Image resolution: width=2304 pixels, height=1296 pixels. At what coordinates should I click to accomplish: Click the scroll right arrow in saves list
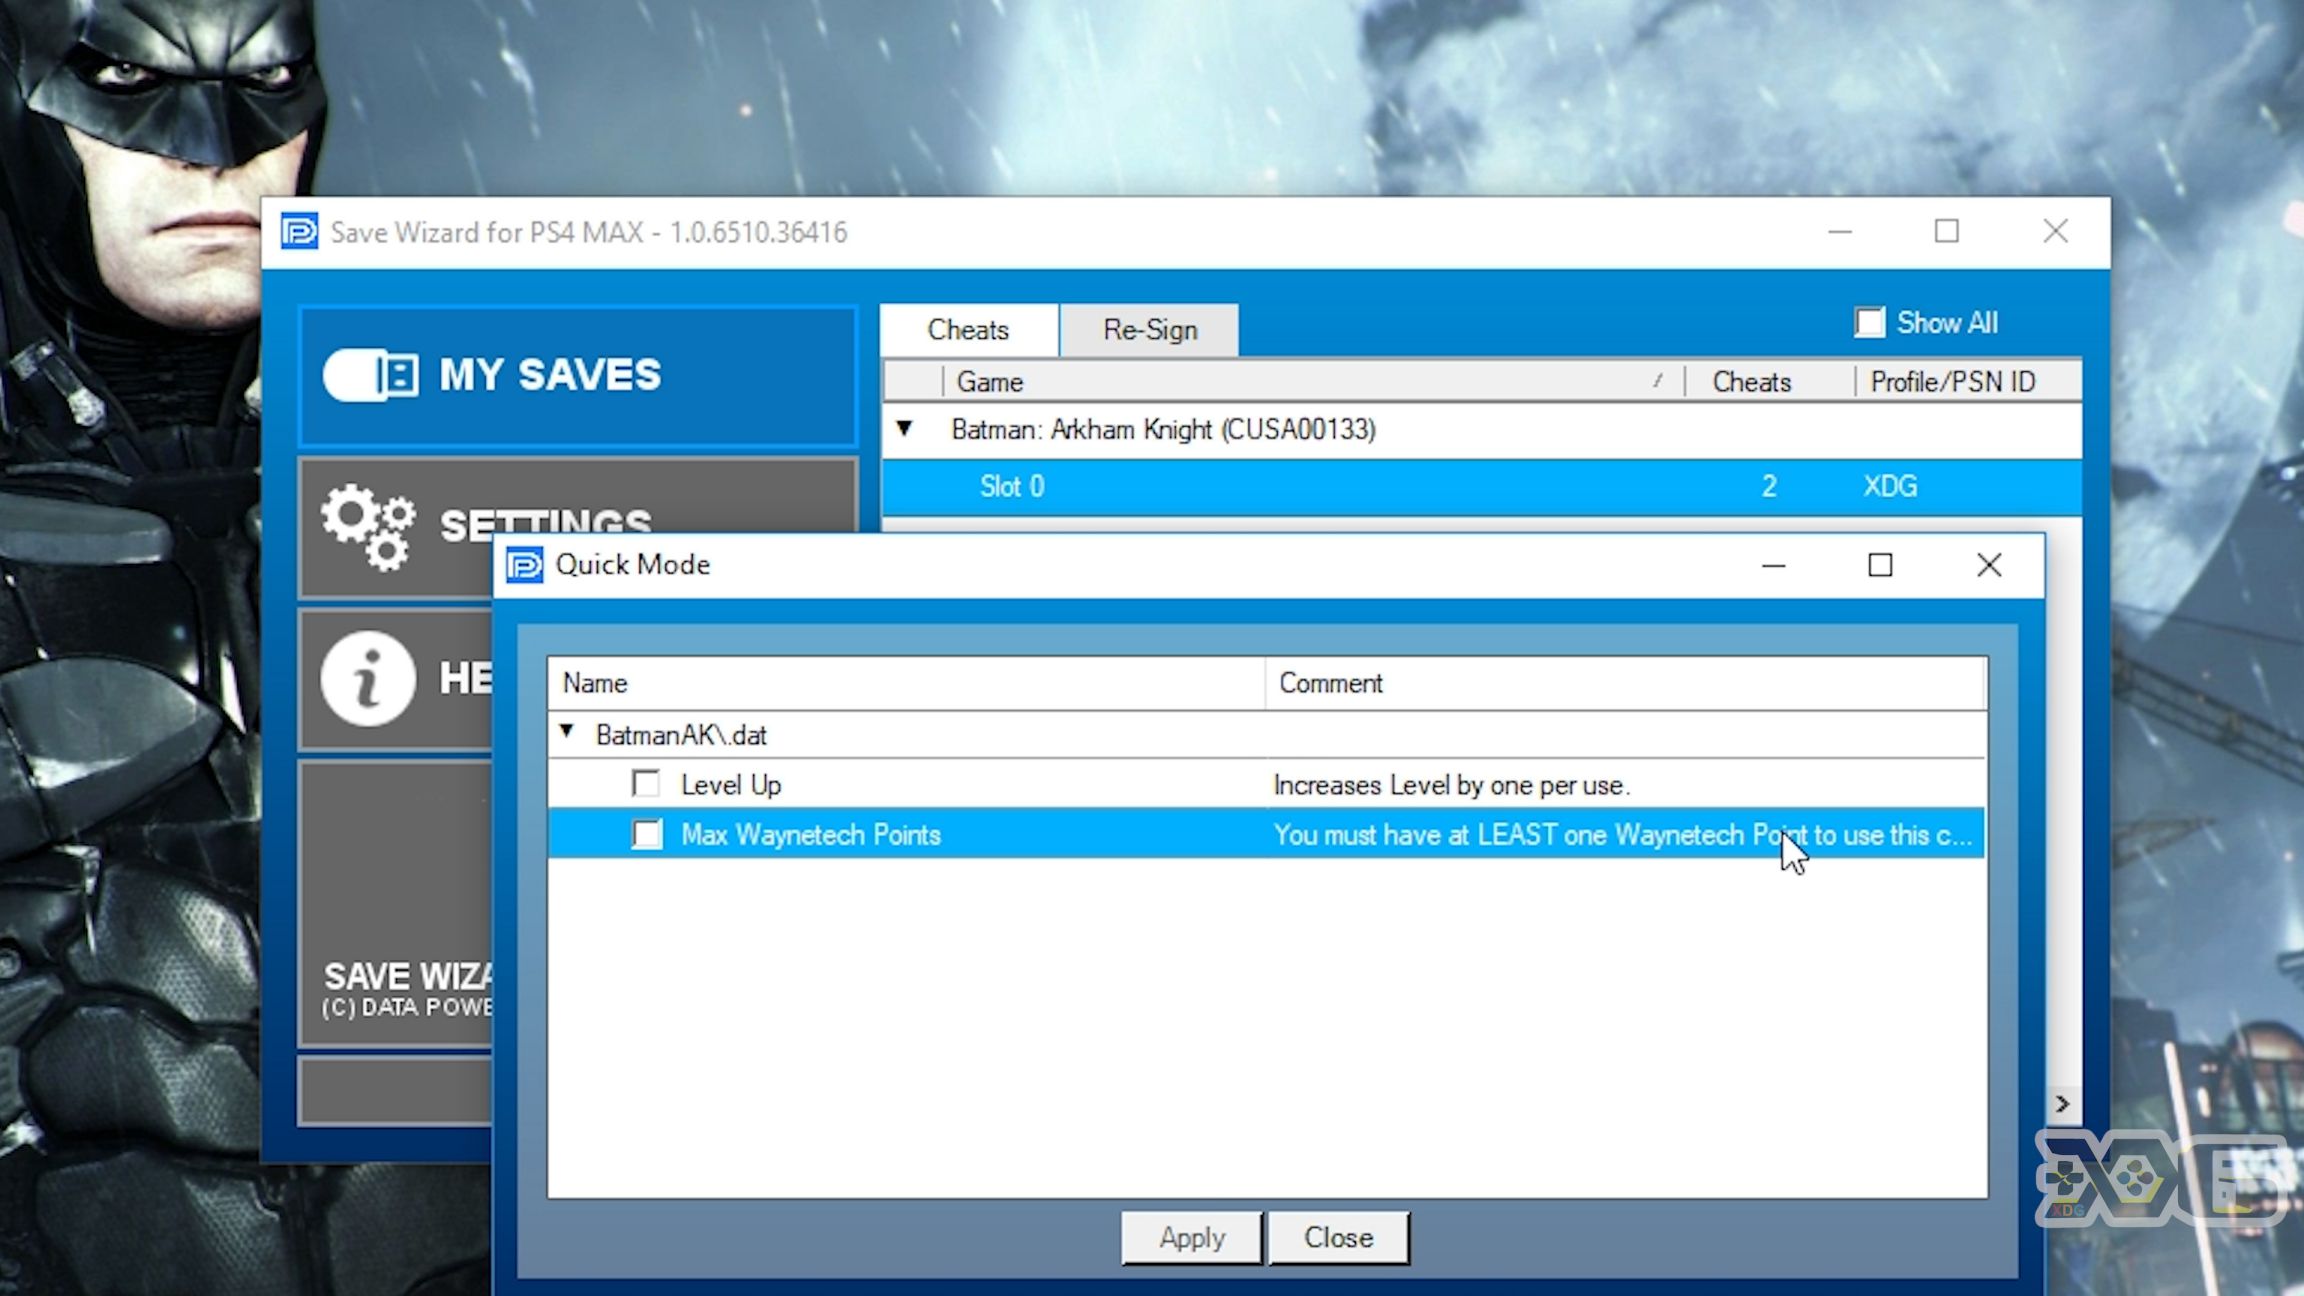click(2062, 1104)
